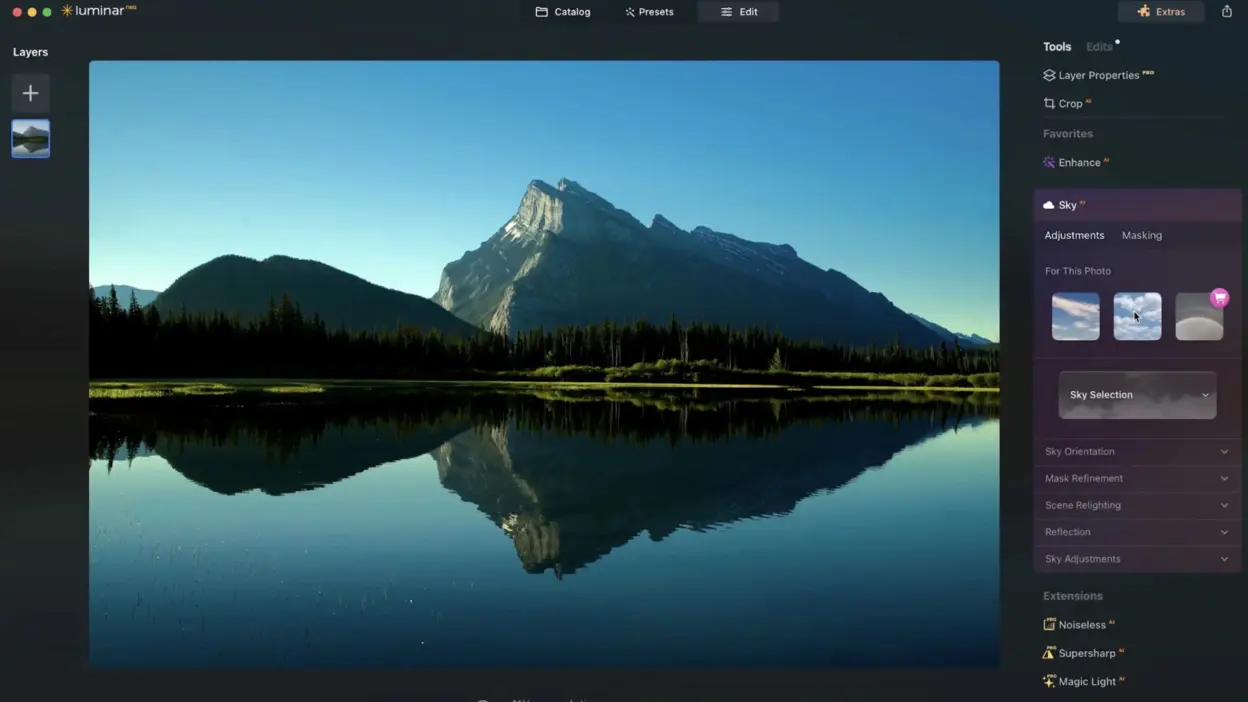Click the mountain photo in canvas
Image resolution: width=1248 pixels, height=702 pixels.
(x=544, y=363)
